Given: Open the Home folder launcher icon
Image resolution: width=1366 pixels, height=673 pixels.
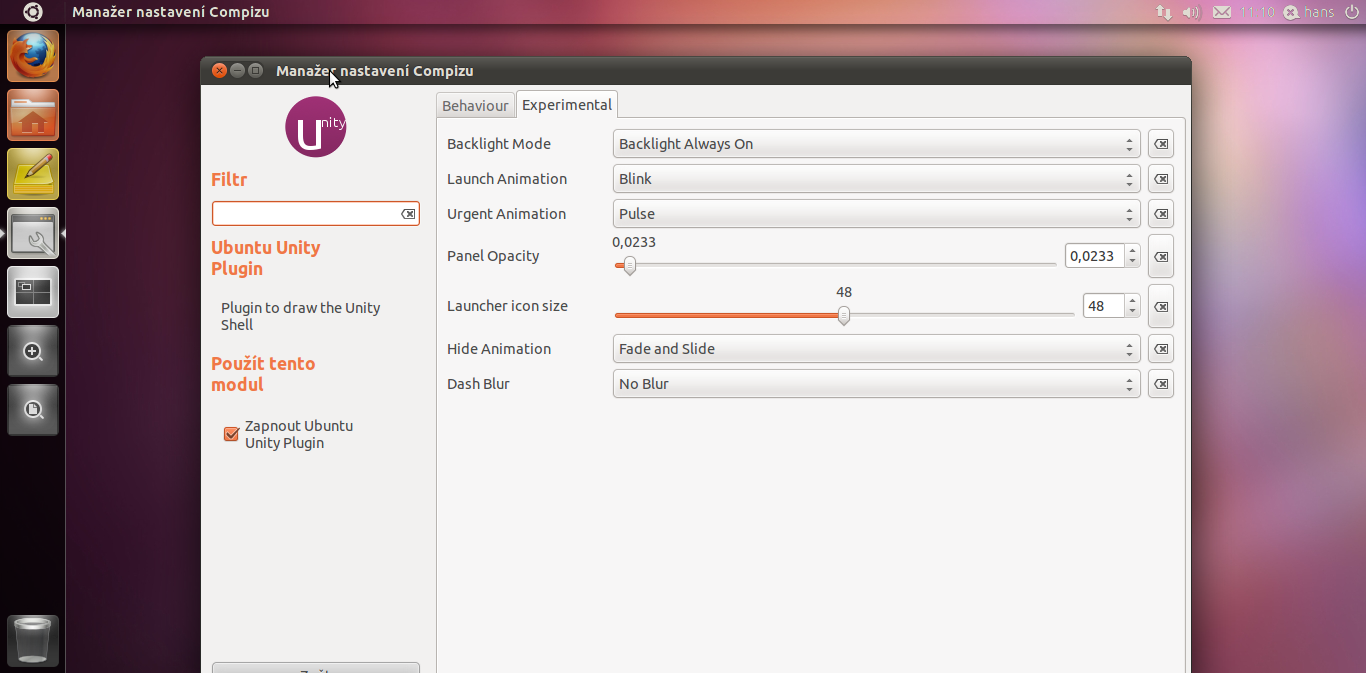Looking at the screenshot, I should [33, 115].
